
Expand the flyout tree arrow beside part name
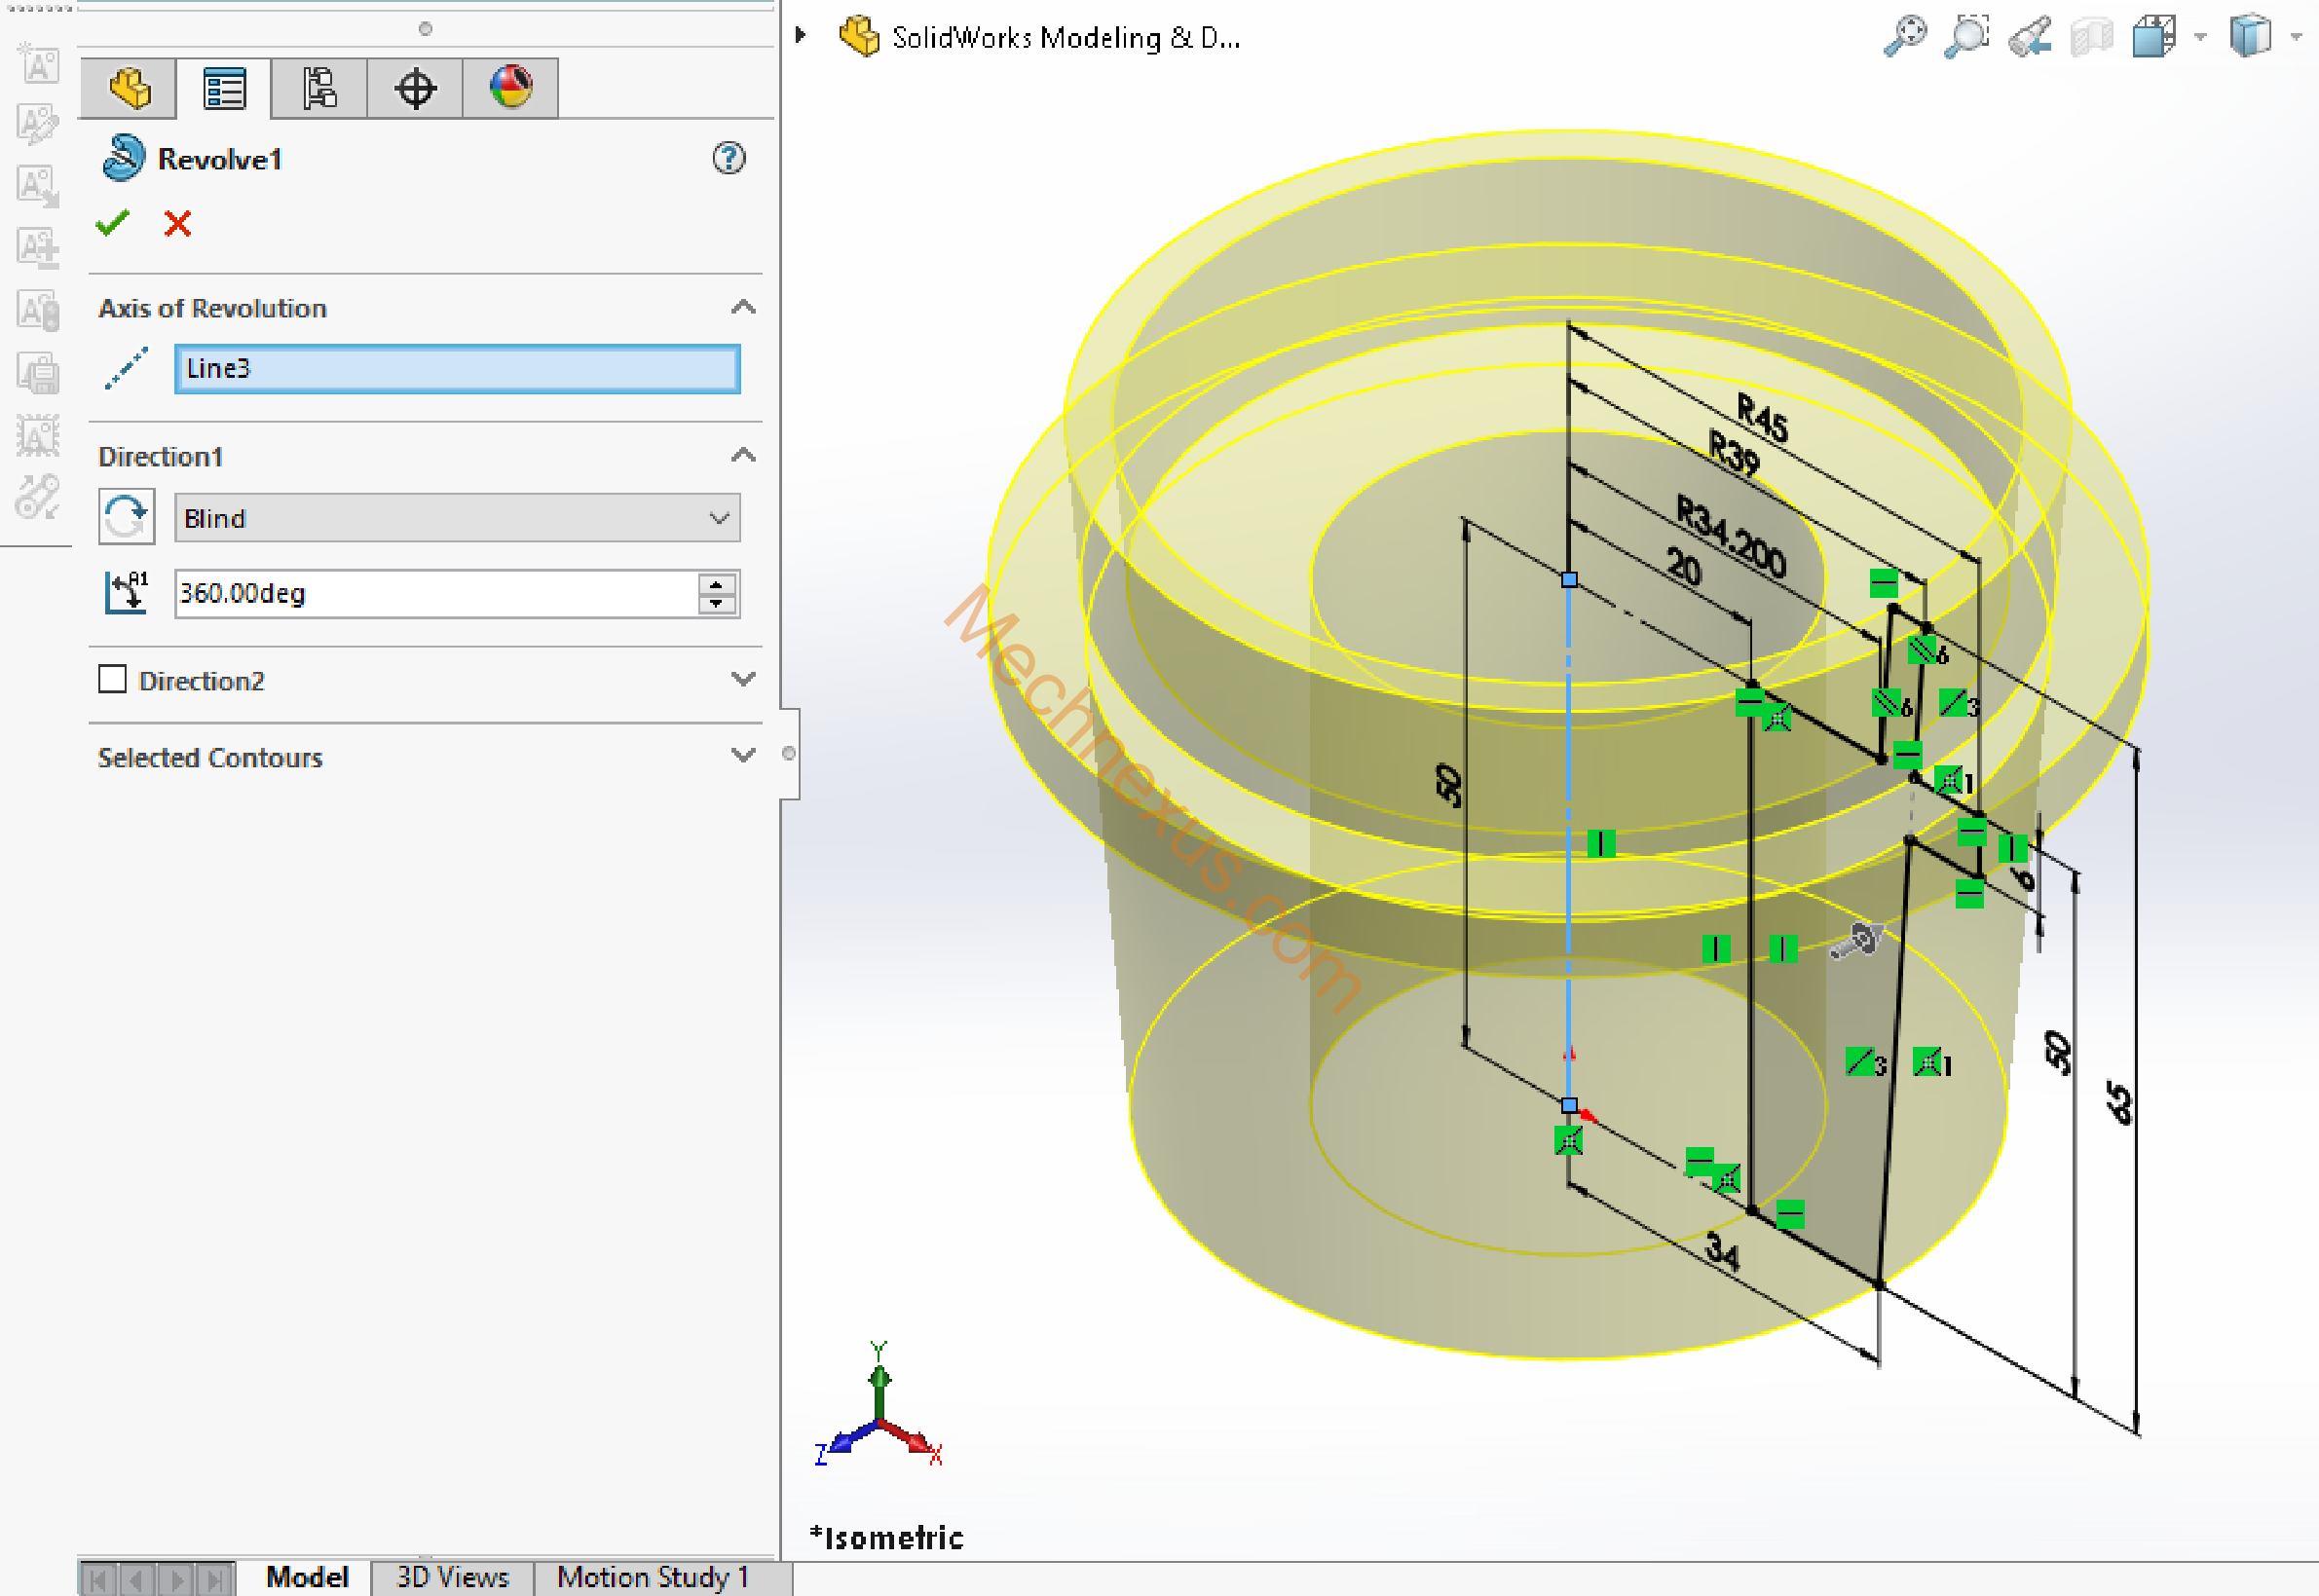coord(800,36)
